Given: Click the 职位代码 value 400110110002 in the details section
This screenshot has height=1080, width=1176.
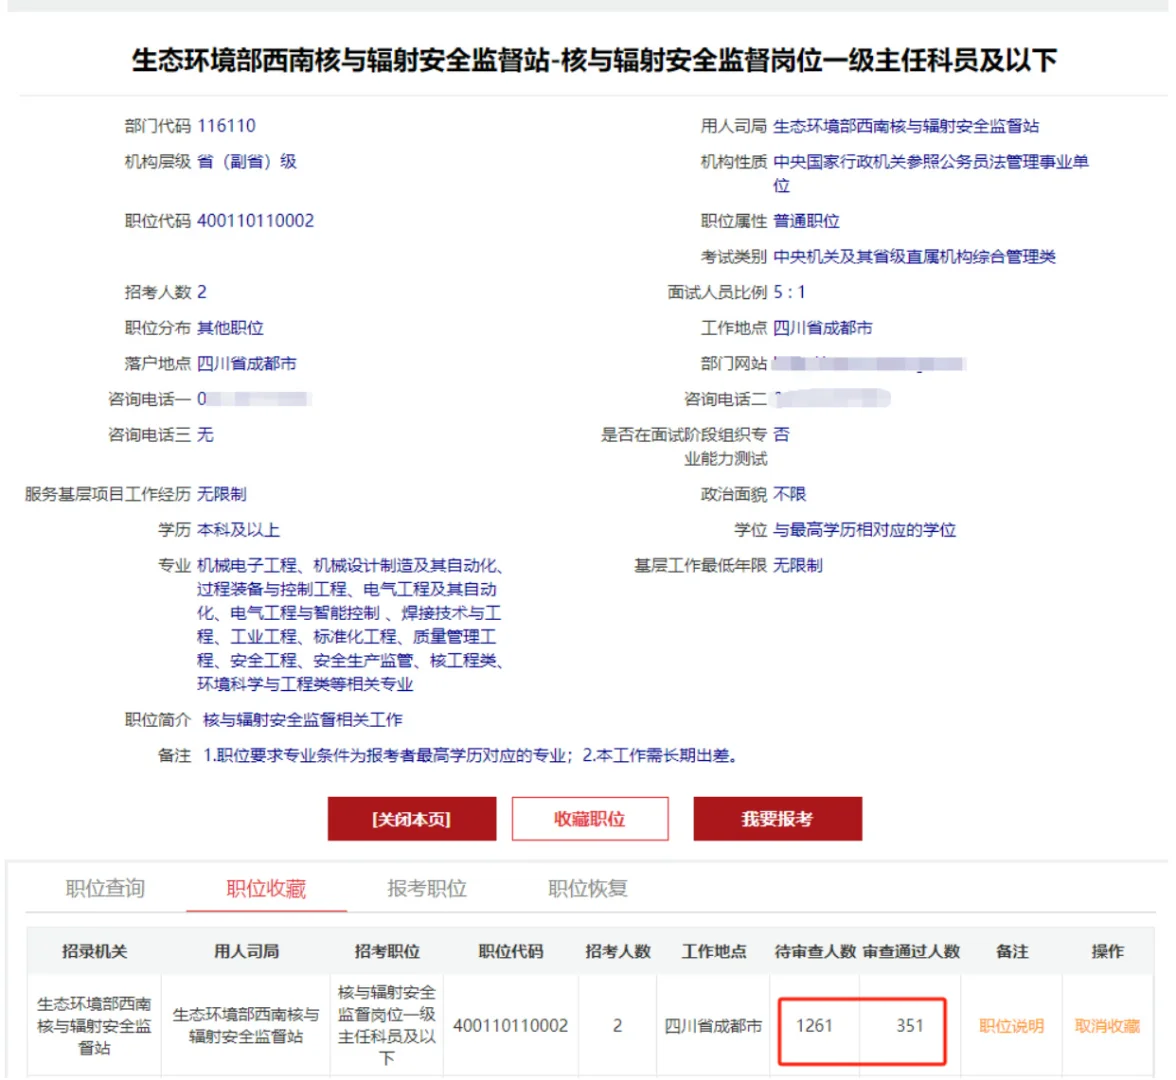Looking at the screenshot, I should [256, 220].
